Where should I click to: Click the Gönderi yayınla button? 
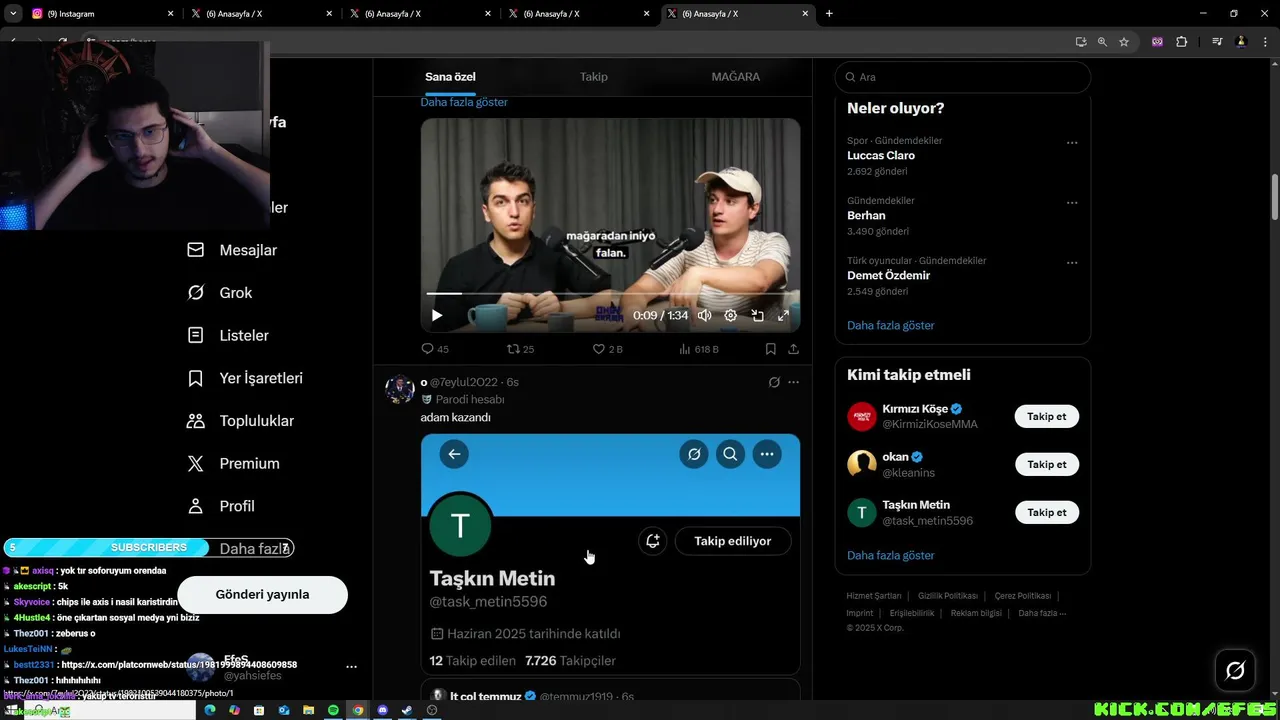pyautogui.click(x=262, y=594)
